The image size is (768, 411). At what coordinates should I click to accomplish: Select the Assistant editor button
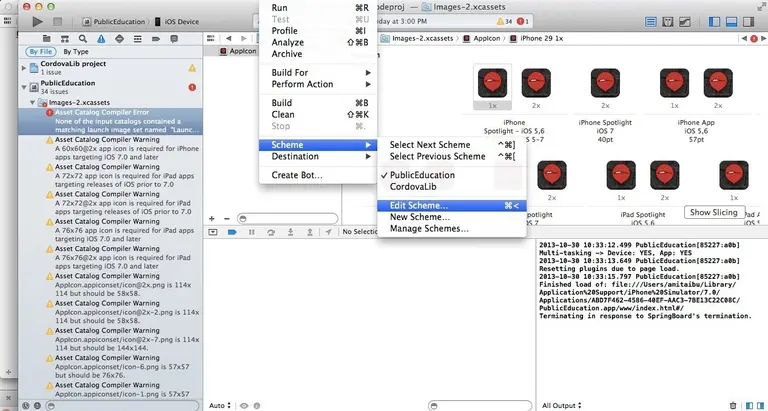point(667,22)
